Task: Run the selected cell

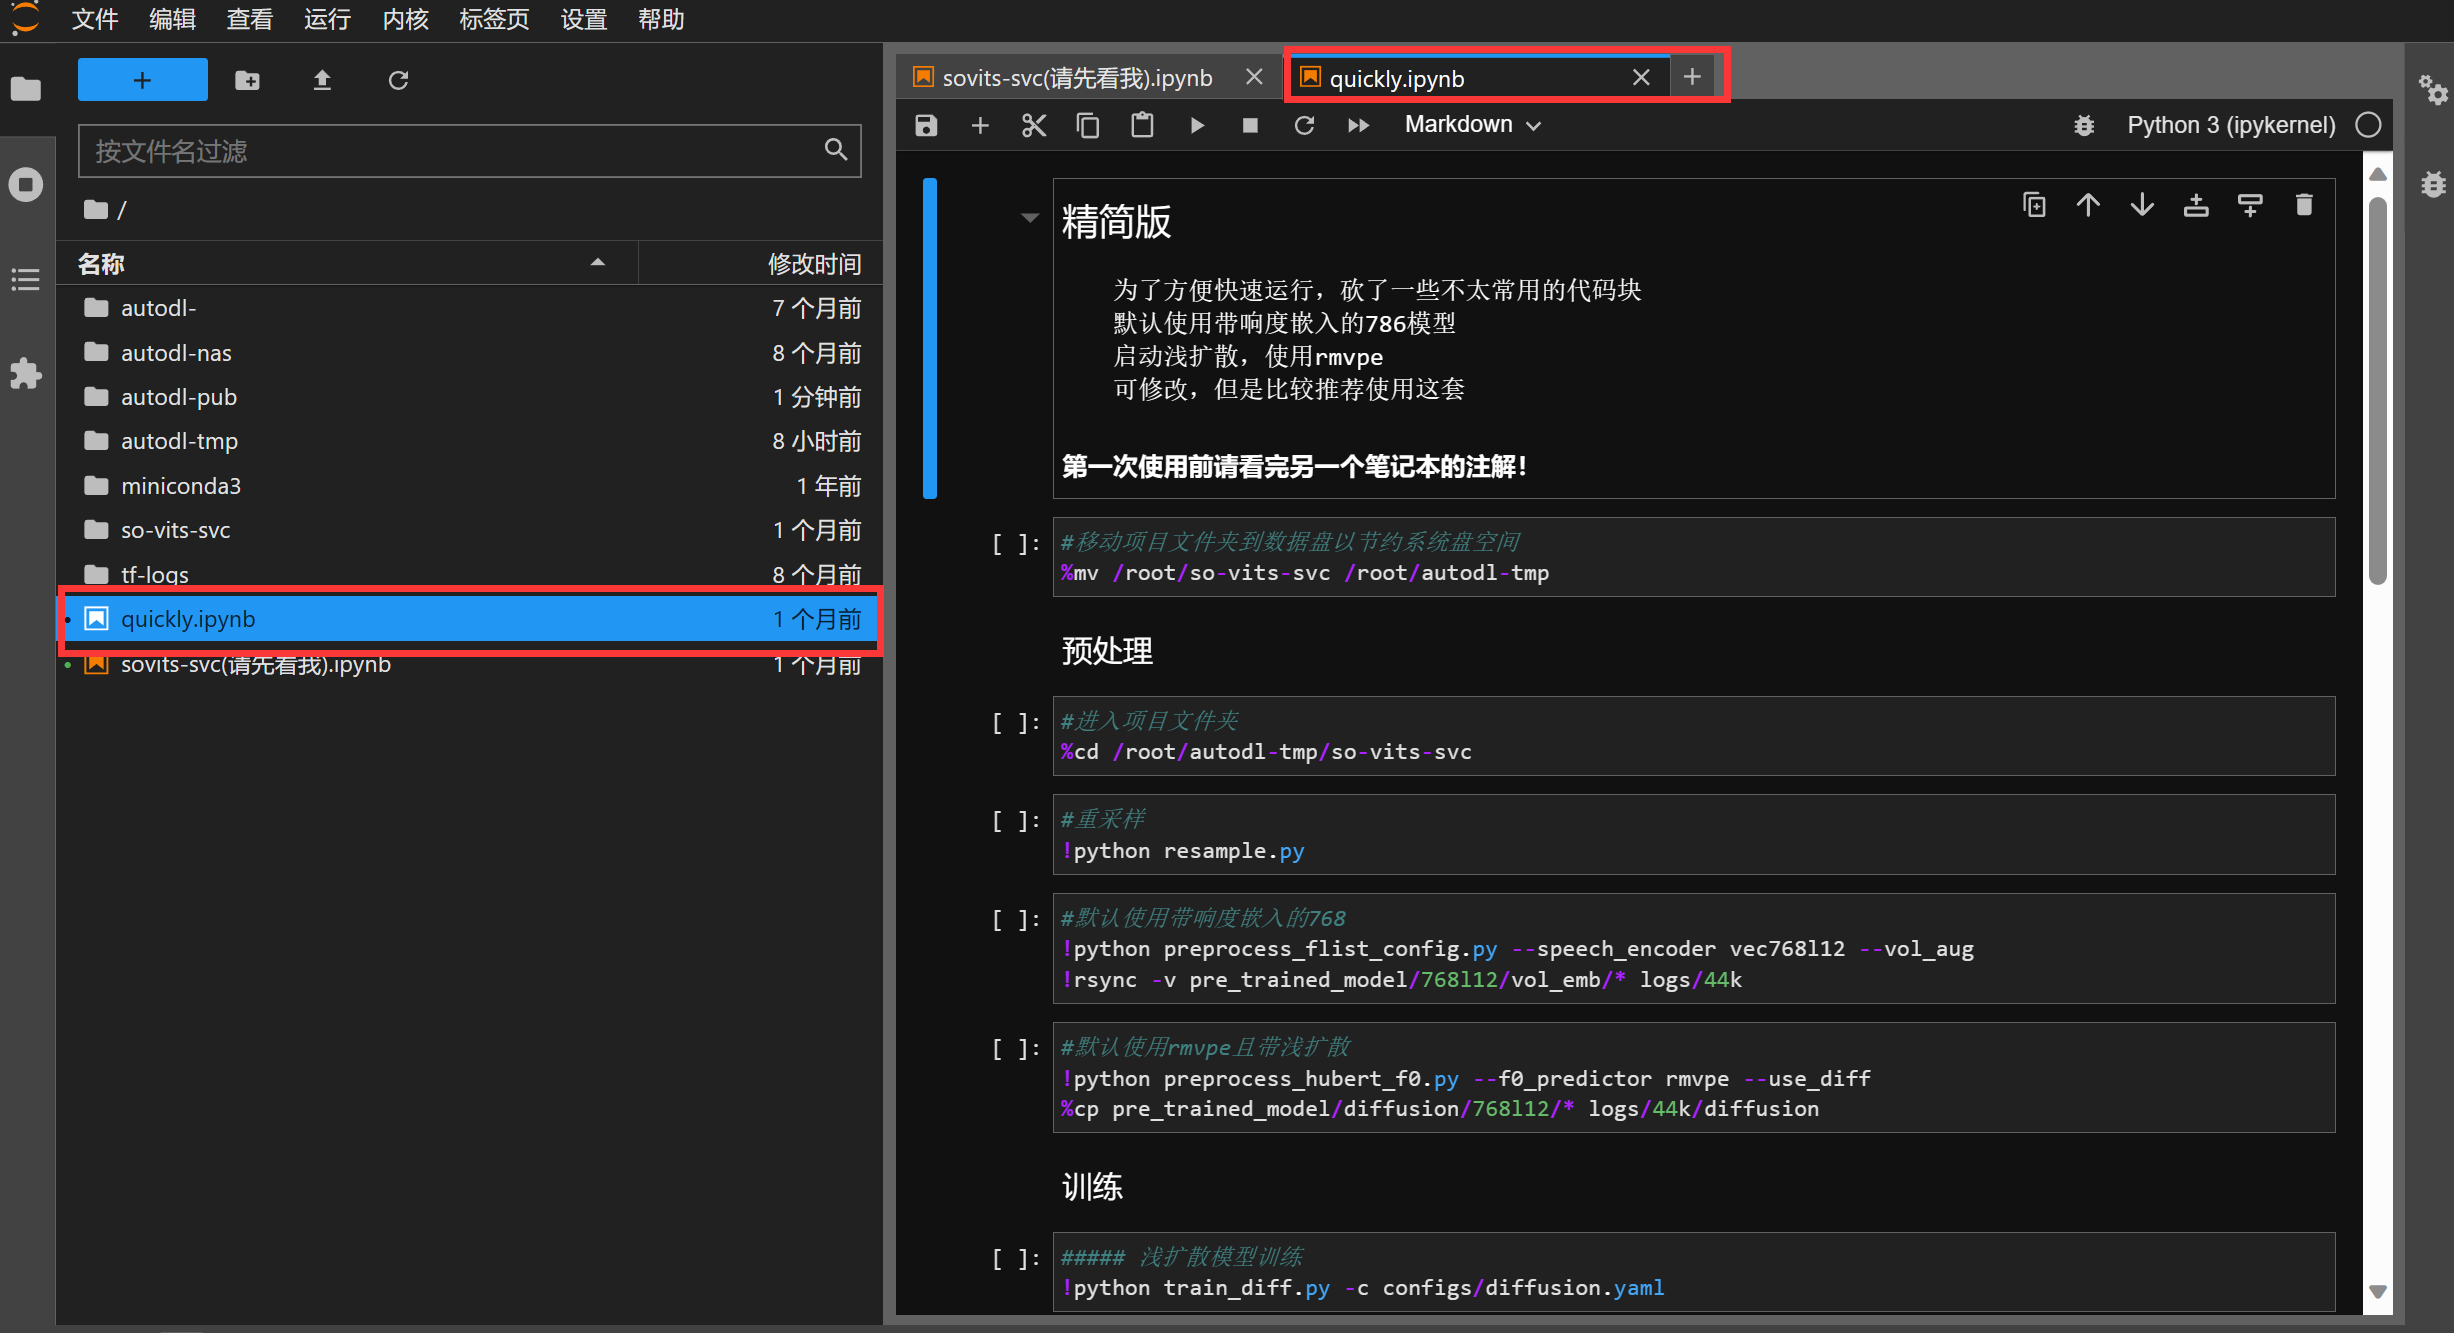Action: (1197, 125)
